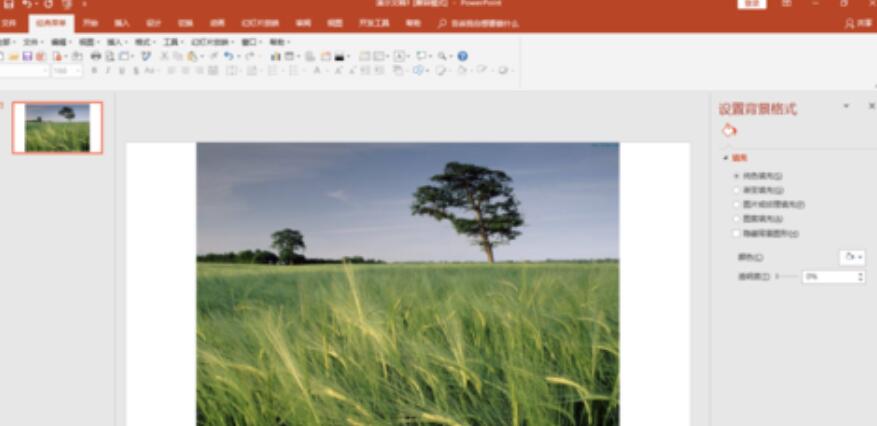Select the slide 1 thumbnail

click(x=57, y=127)
